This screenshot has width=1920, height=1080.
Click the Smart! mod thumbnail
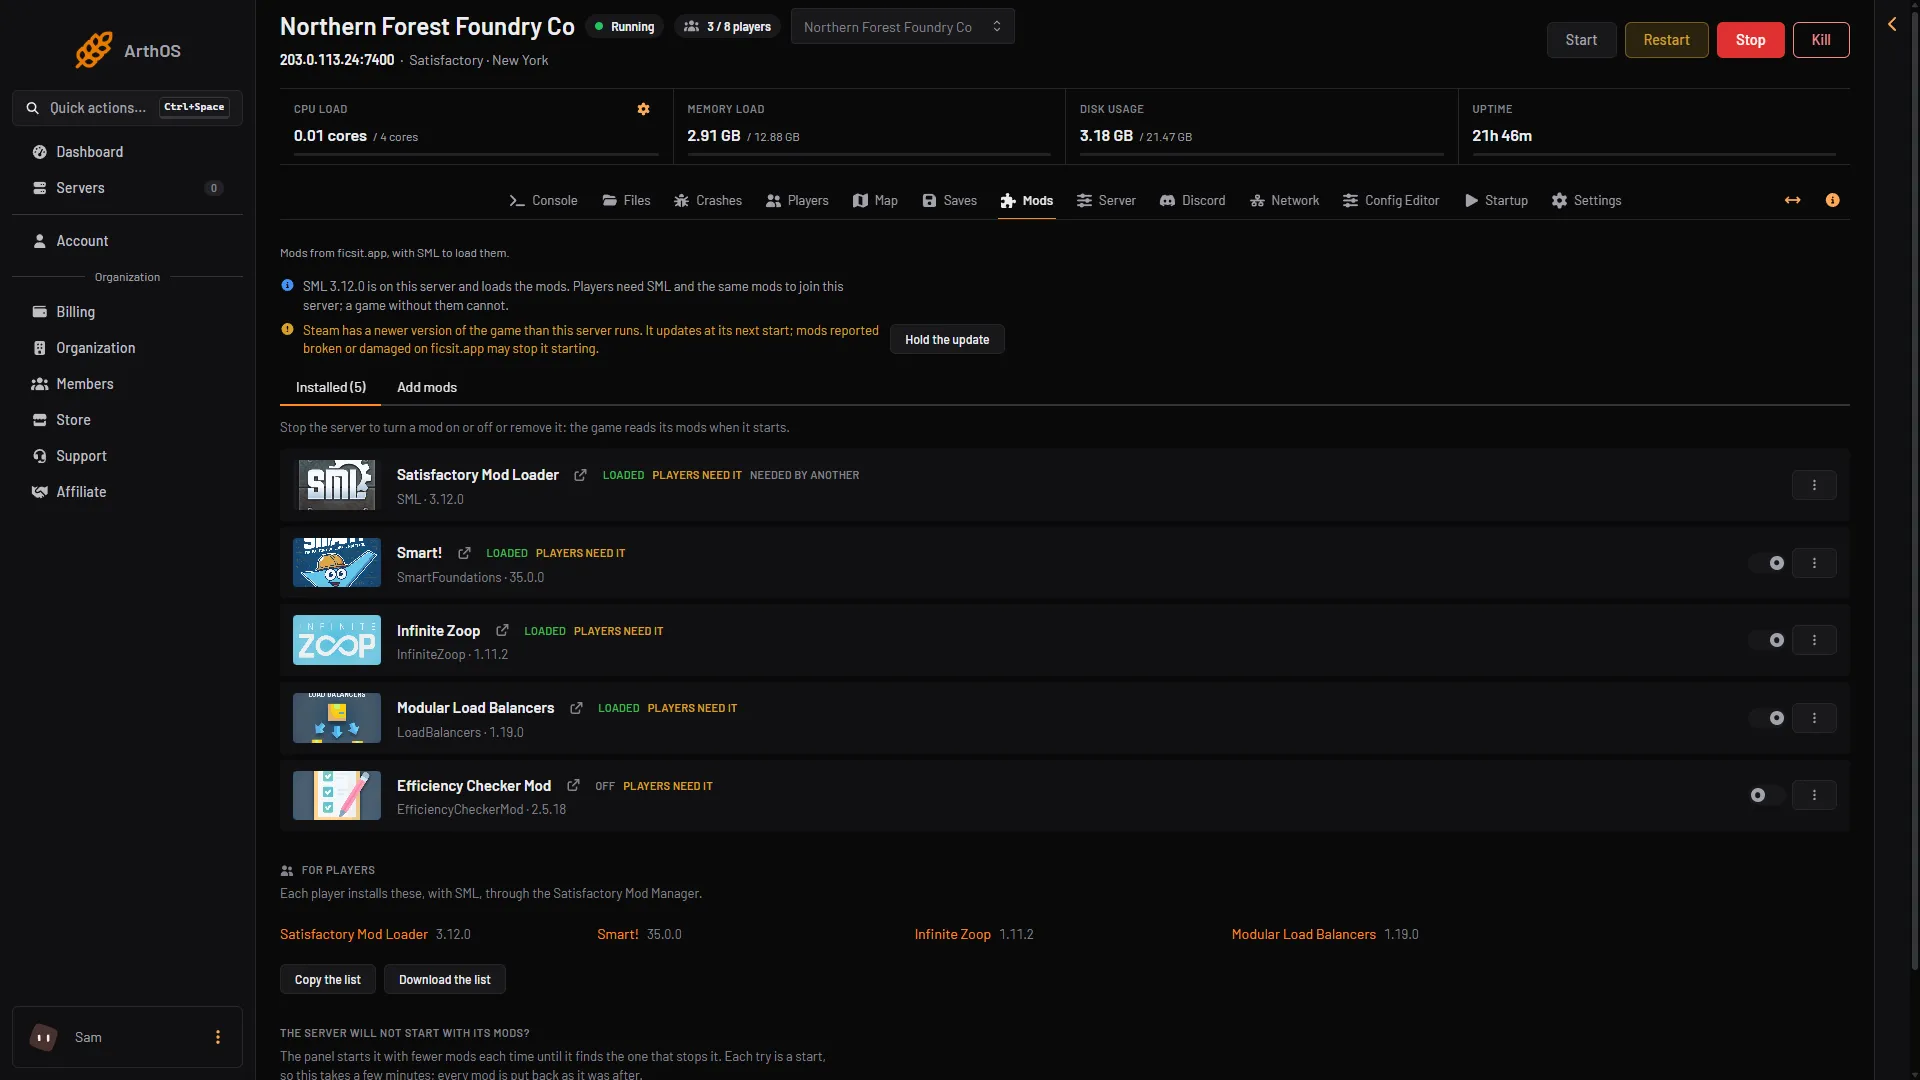coord(337,563)
